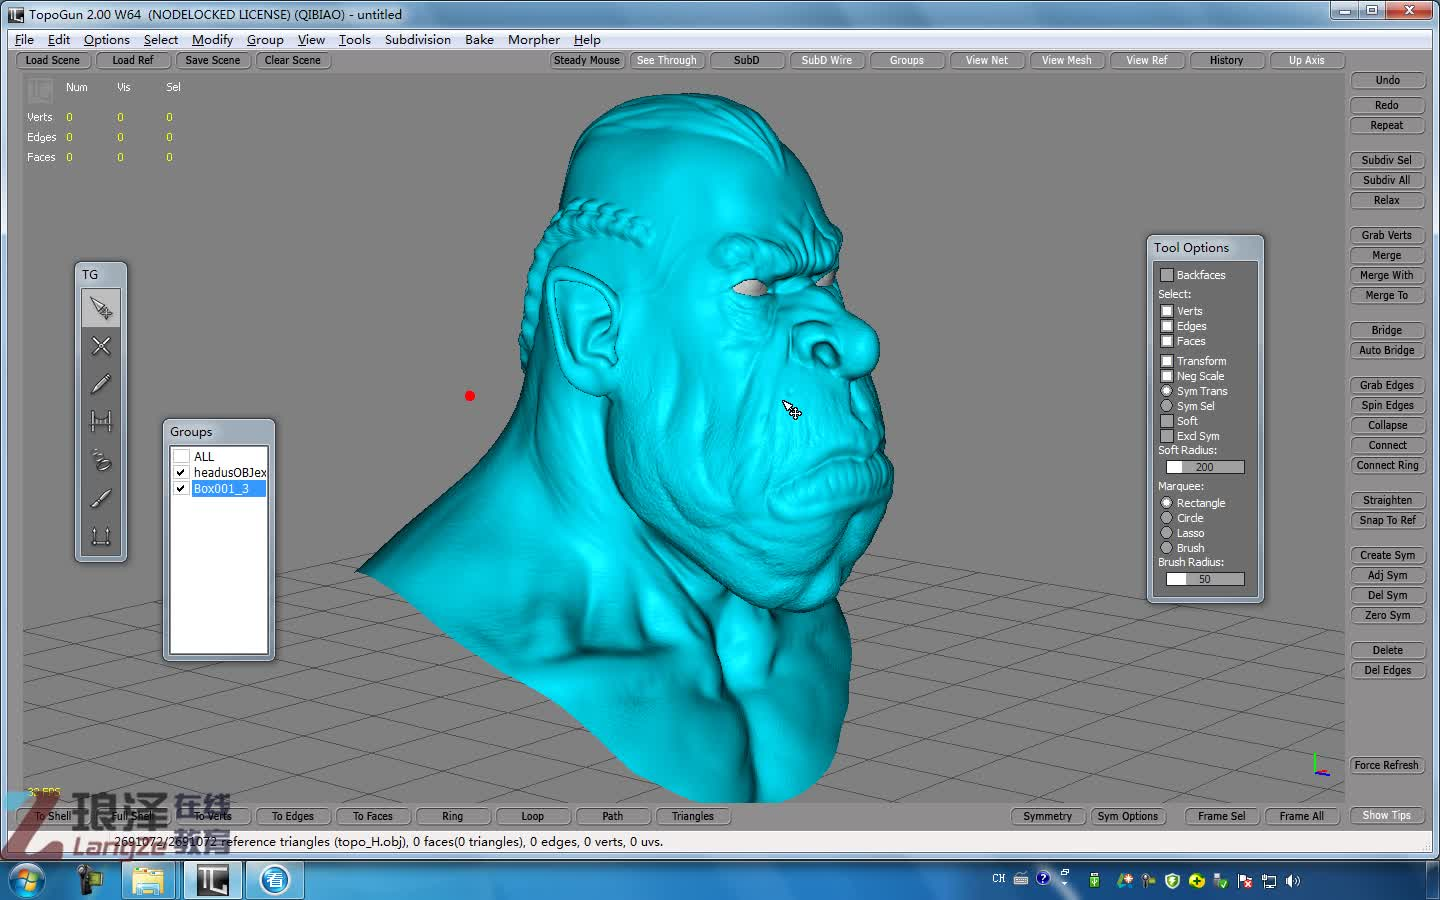Check the ALL groups checkbox
This screenshot has width=1440, height=900.
181,456
